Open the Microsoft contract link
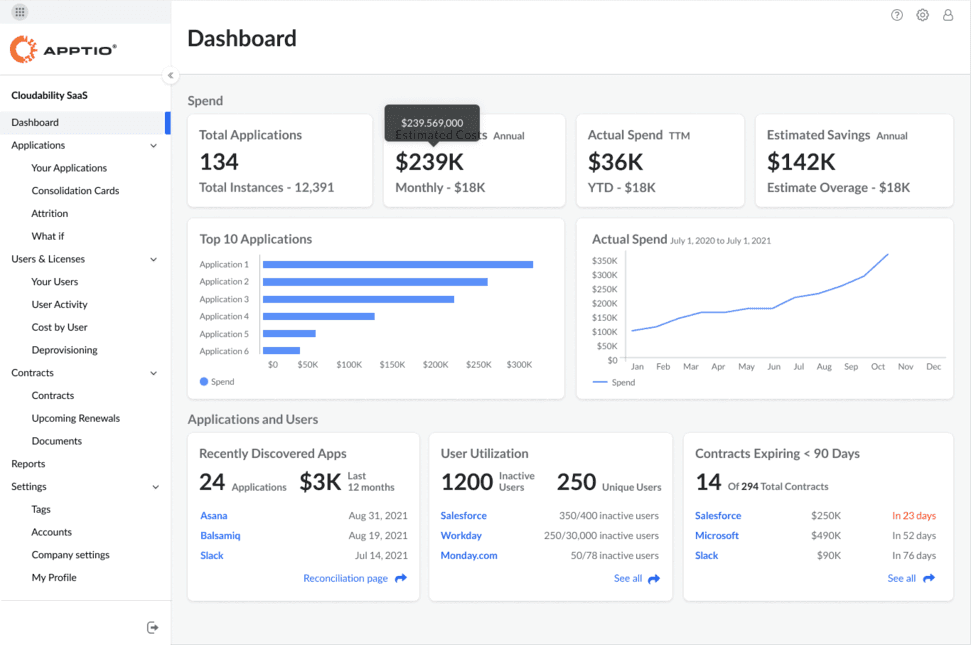 [x=716, y=535]
